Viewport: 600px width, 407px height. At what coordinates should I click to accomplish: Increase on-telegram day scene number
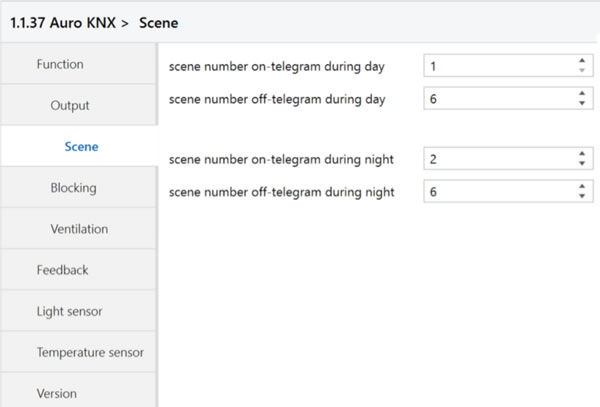coord(582,61)
